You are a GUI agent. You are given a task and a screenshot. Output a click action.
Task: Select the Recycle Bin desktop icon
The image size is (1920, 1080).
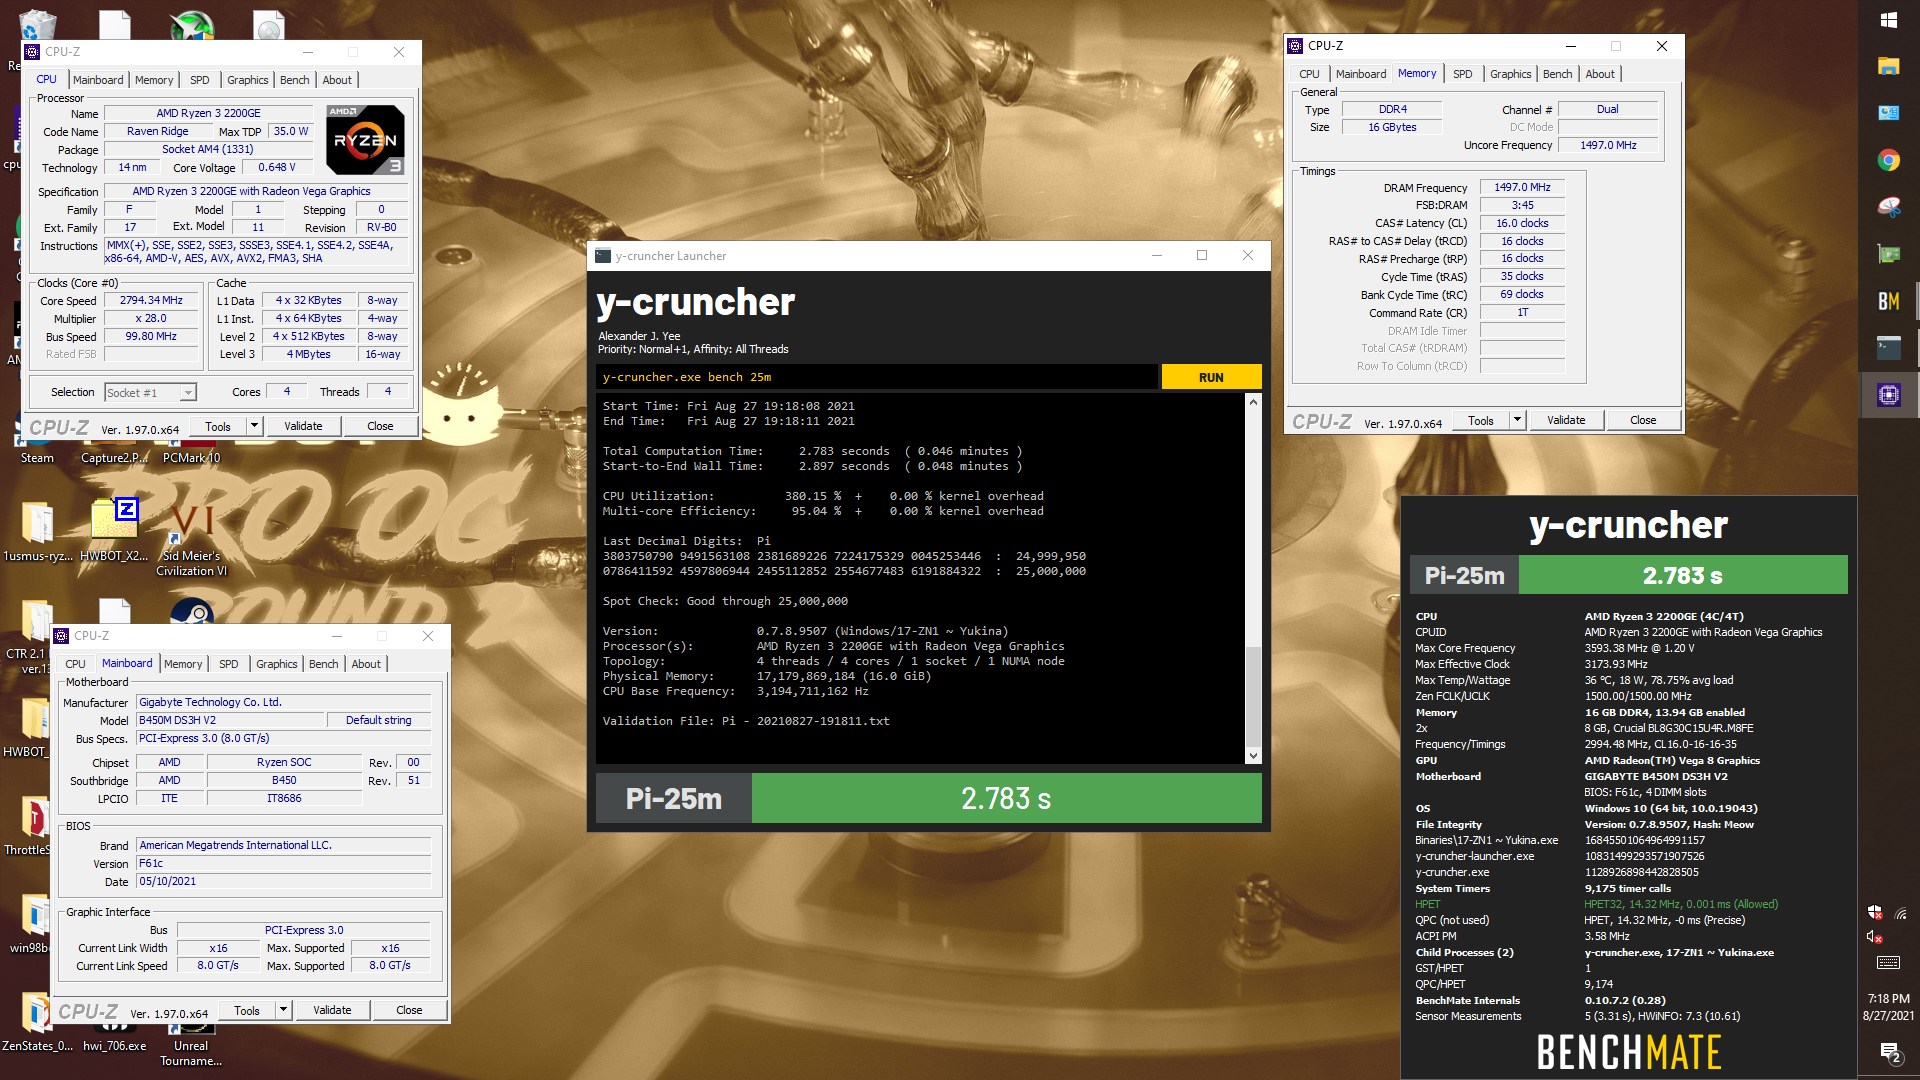(x=36, y=28)
